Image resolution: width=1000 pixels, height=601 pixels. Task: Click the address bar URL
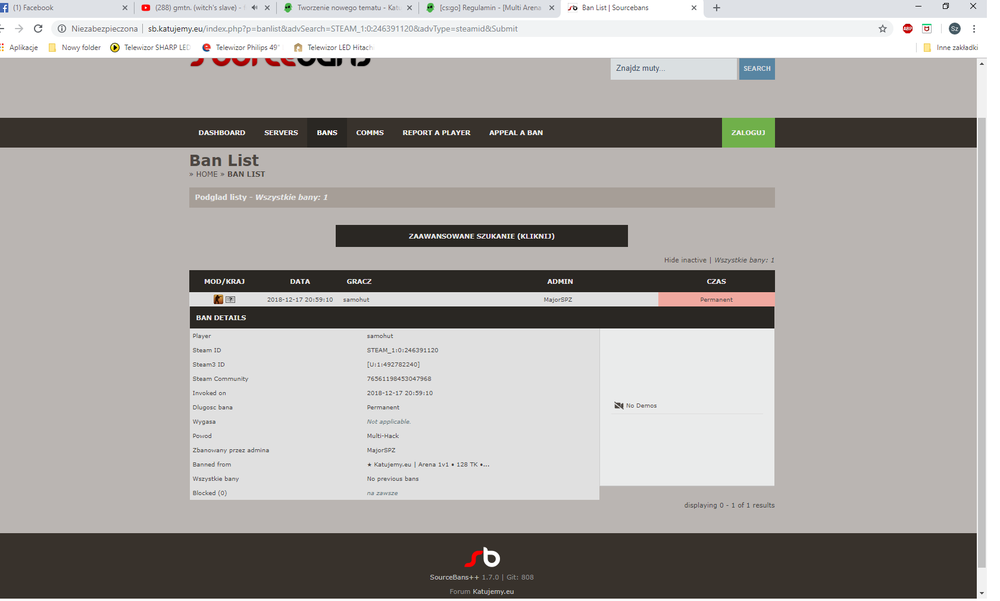332,29
